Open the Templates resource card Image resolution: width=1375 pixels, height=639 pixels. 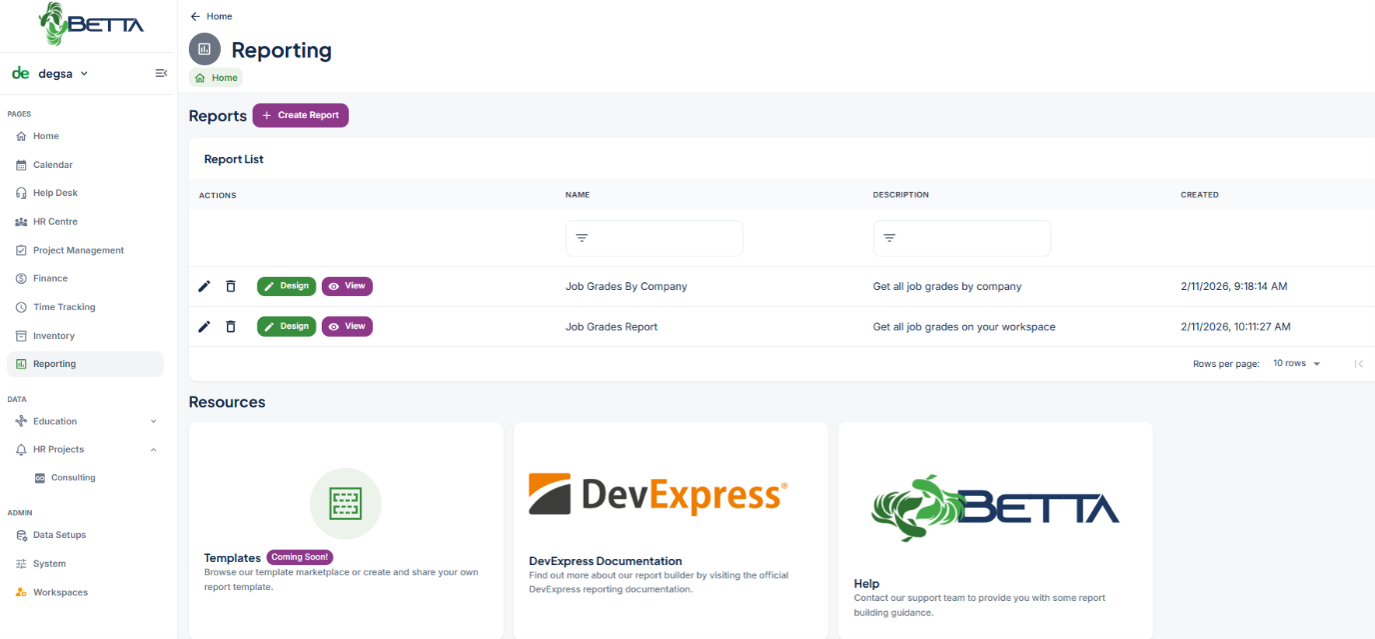pyautogui.click(x=346, y=530)
